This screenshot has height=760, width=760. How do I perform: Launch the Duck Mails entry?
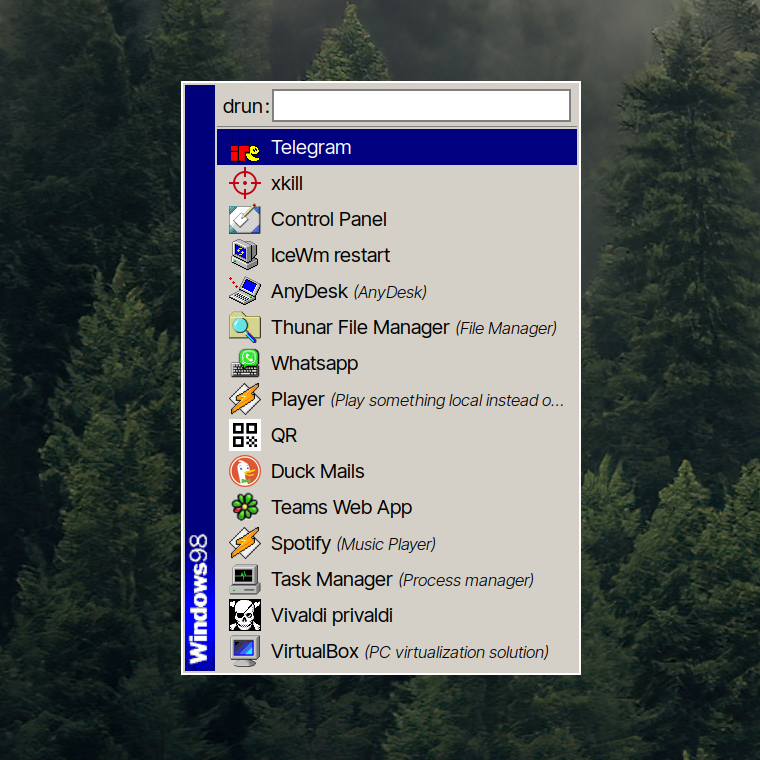pos(396,471)
